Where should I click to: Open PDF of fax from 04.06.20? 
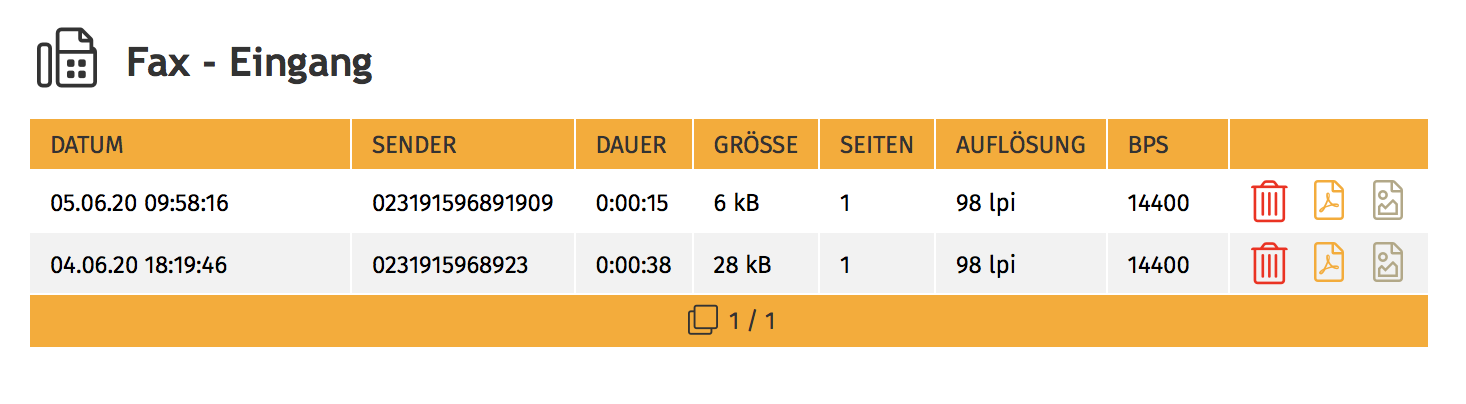click(1329, 264)
